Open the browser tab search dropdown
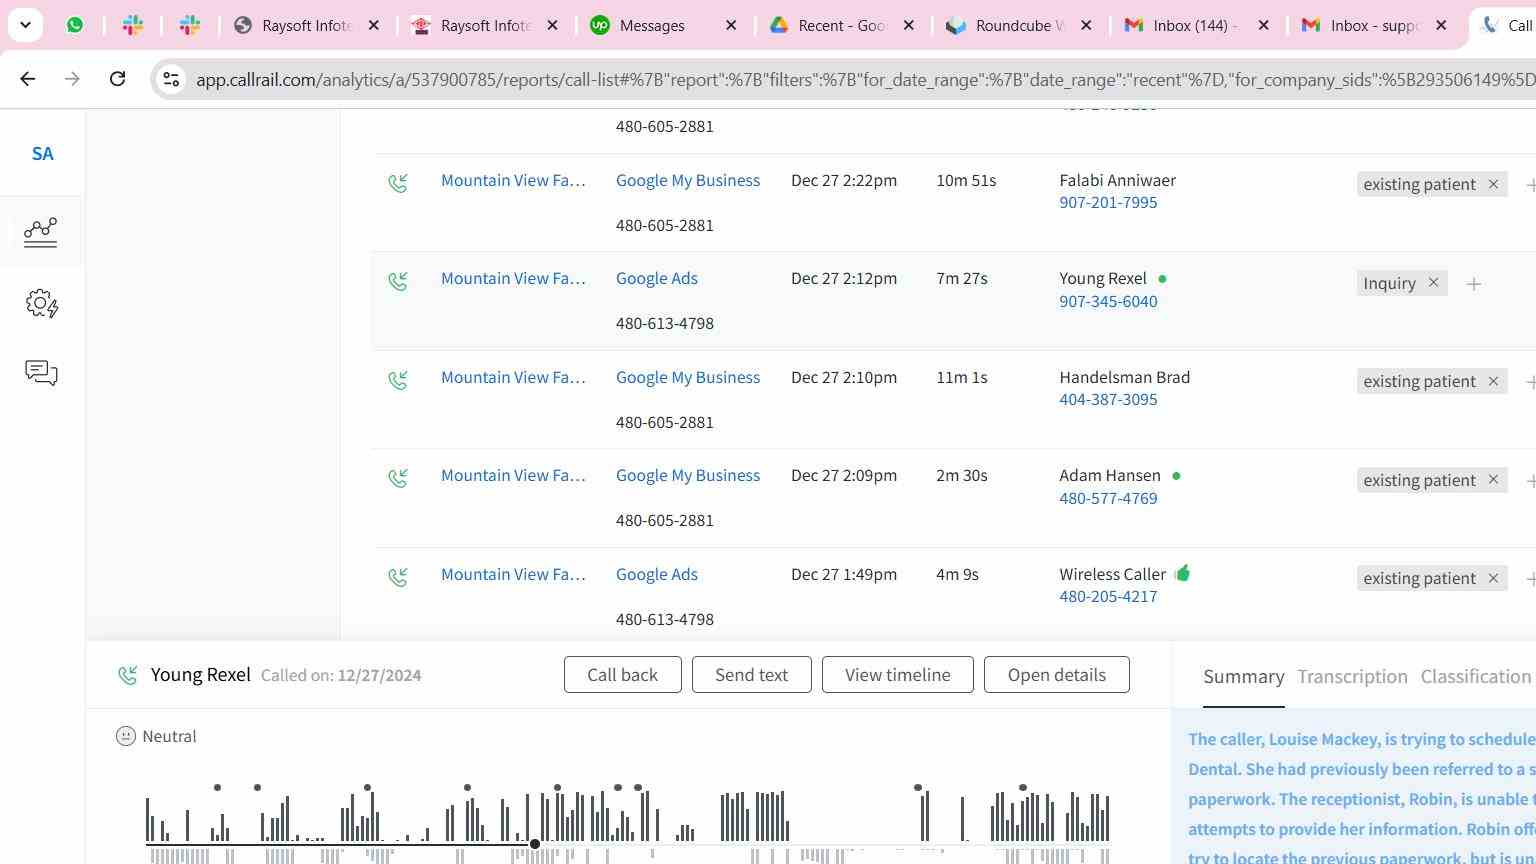Viewport: 1536px width, 864px height. pyautogui.click(x=25, y=25)
